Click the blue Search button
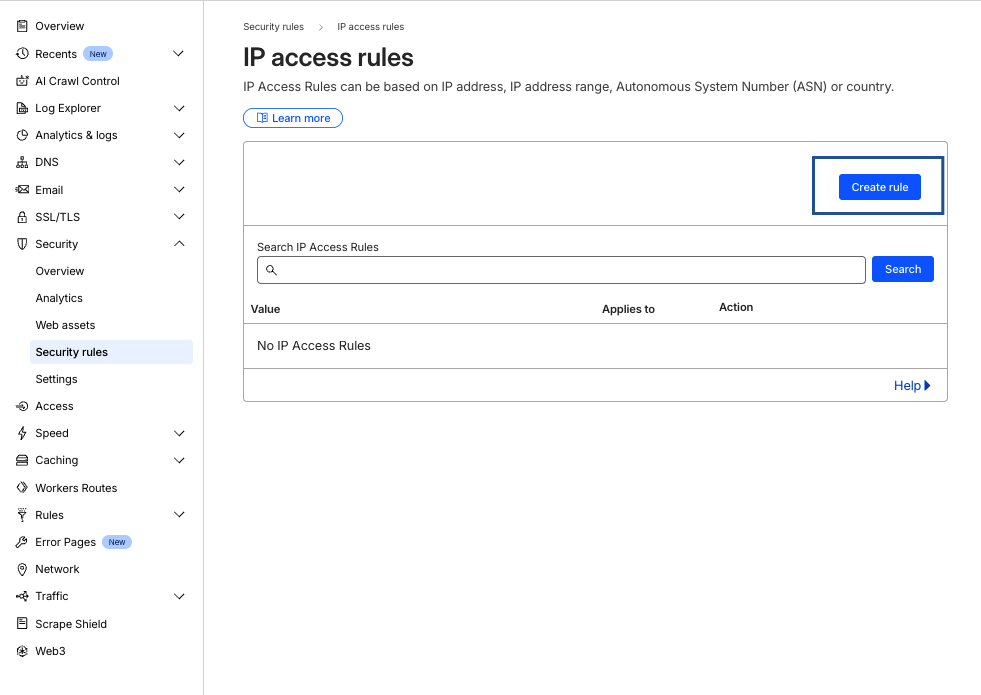 click(x=903, y=269)
